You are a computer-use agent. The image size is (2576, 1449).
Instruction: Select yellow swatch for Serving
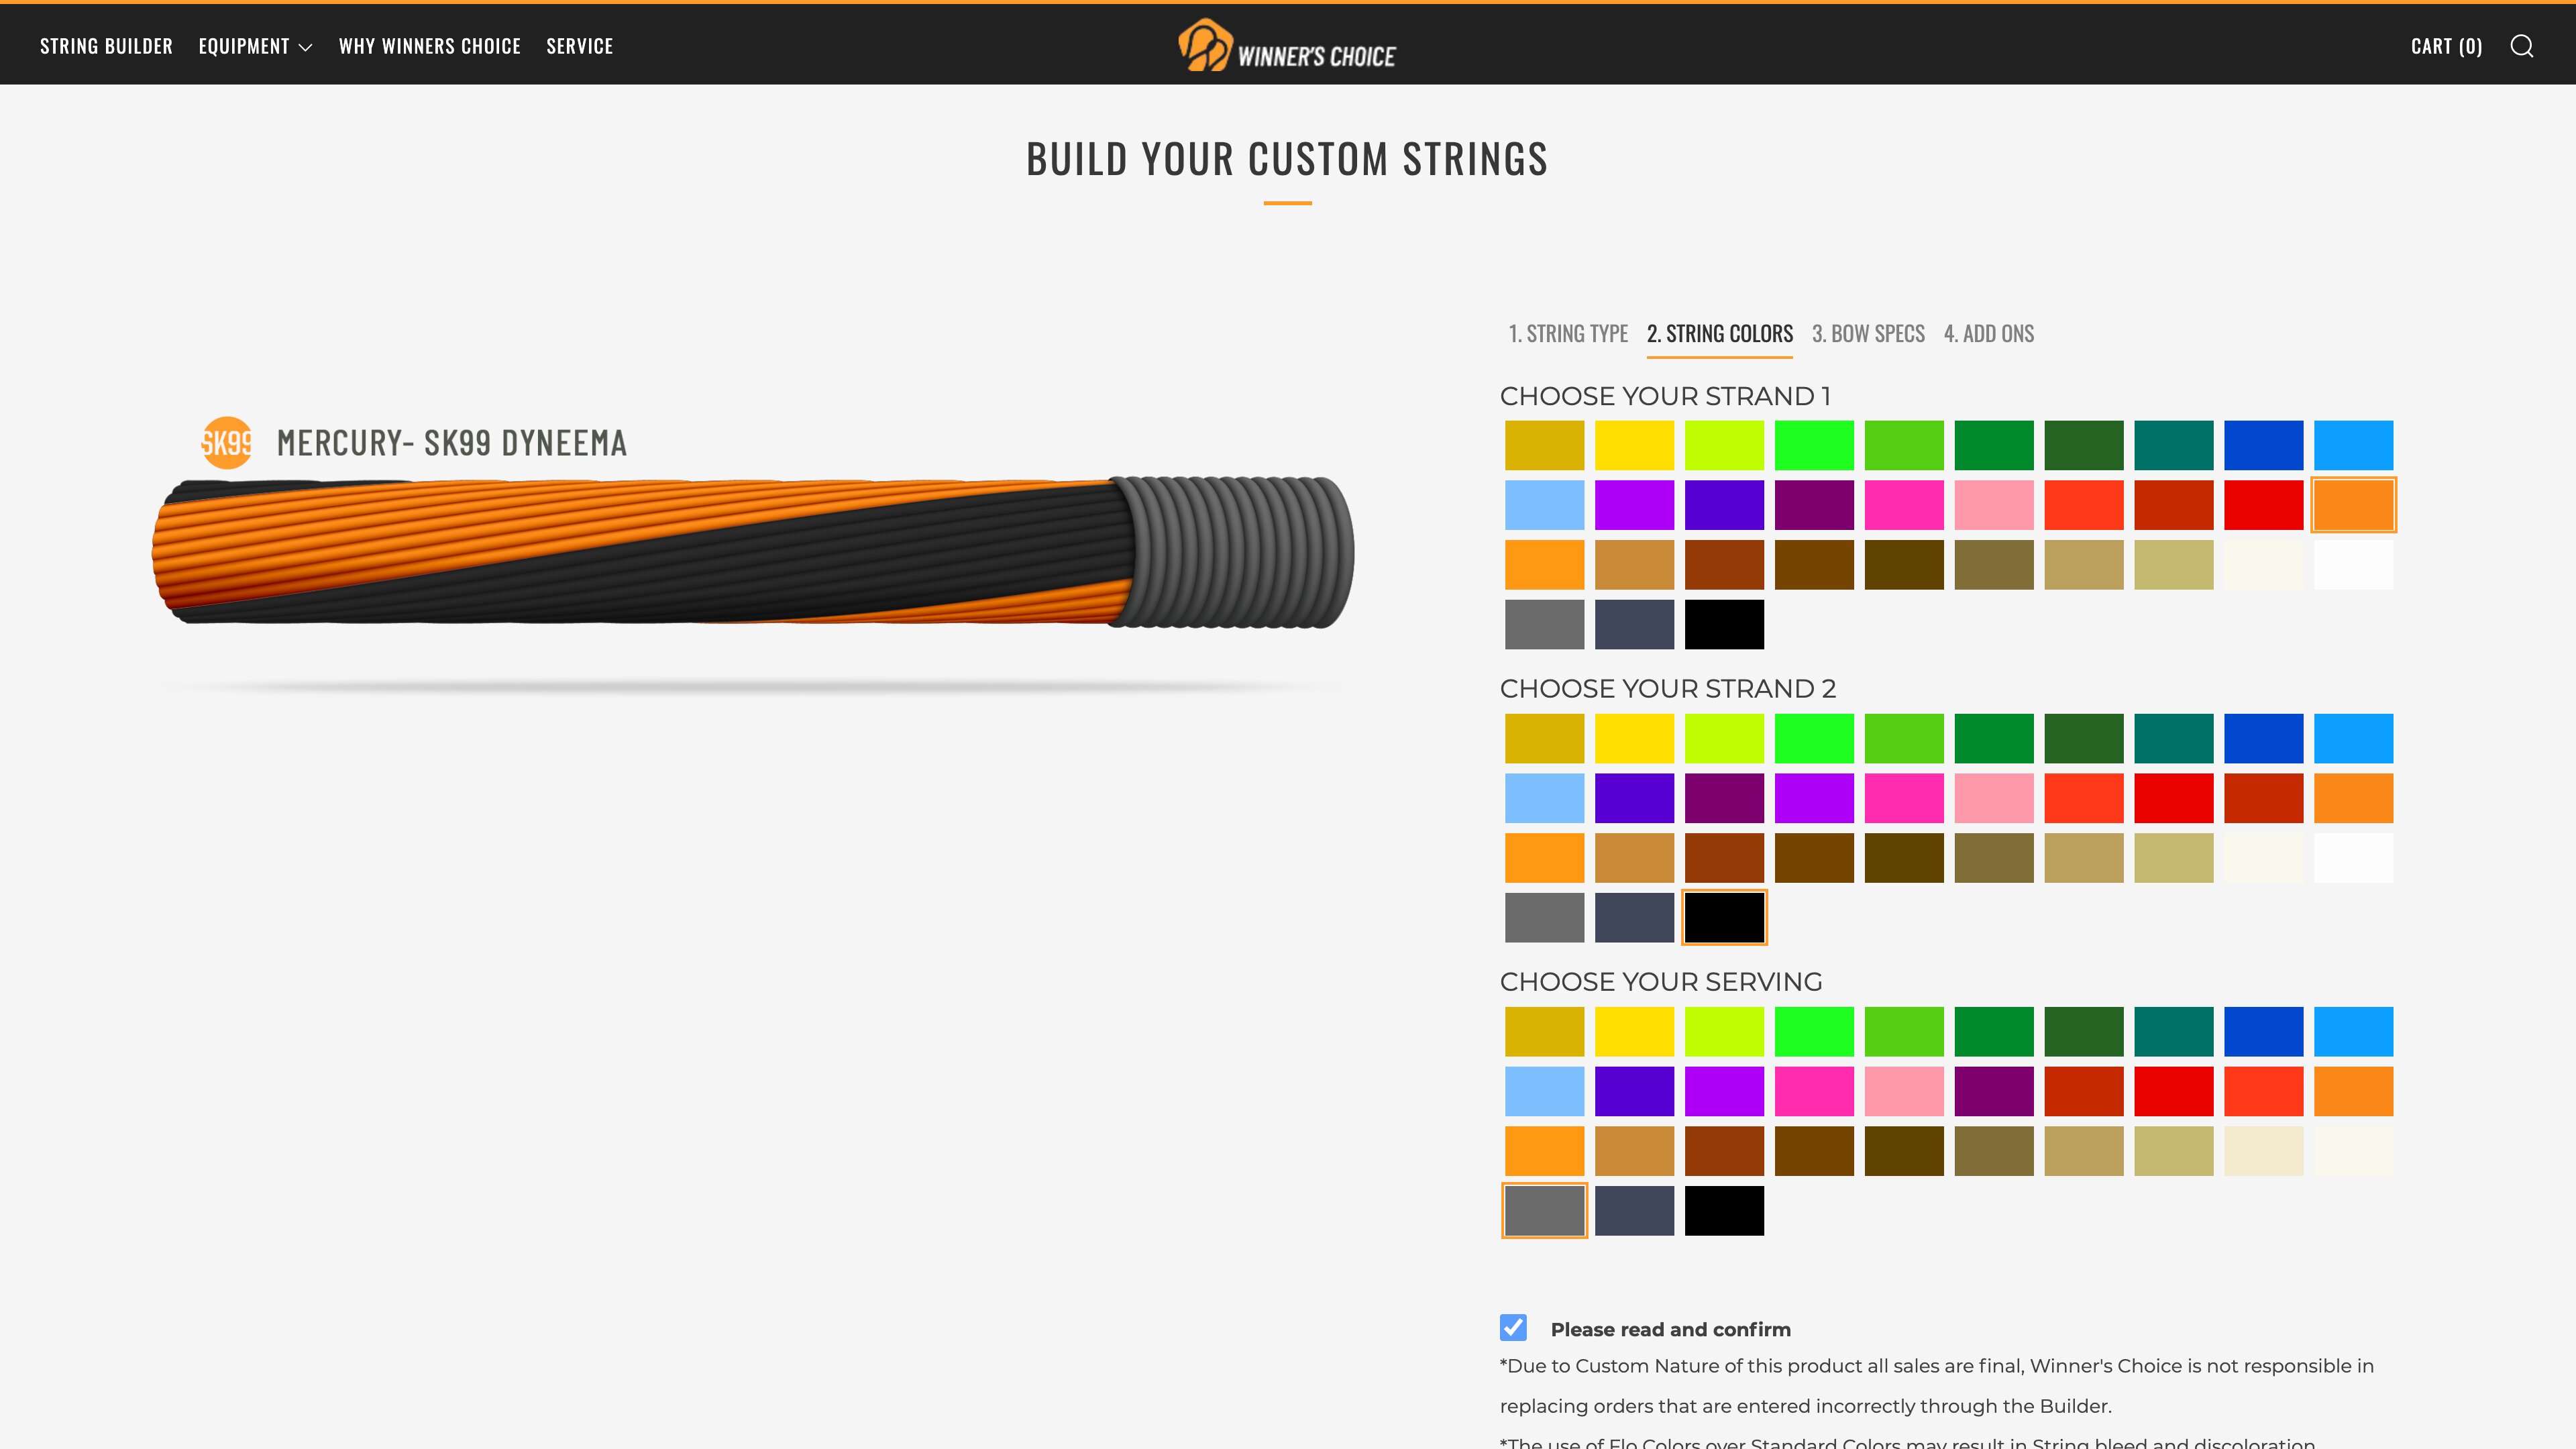1634,1031
